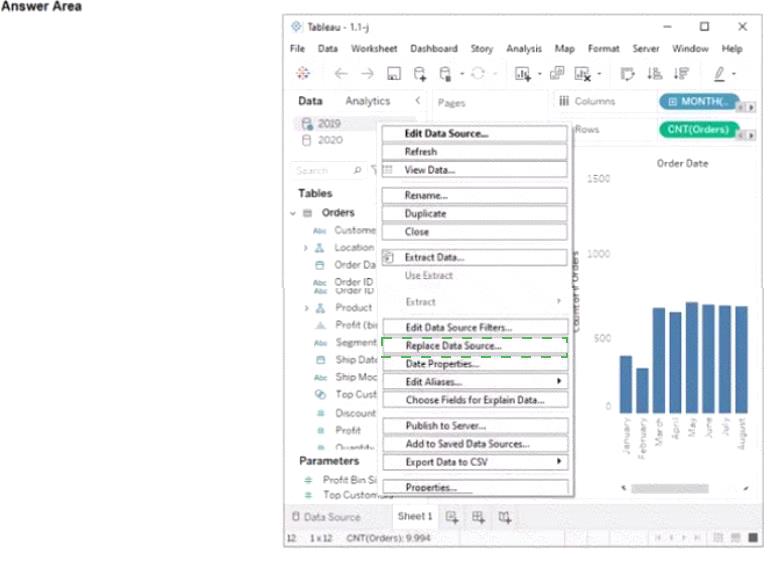Open the Dashboard menu

pyautogui.click(x=434, y=49)
